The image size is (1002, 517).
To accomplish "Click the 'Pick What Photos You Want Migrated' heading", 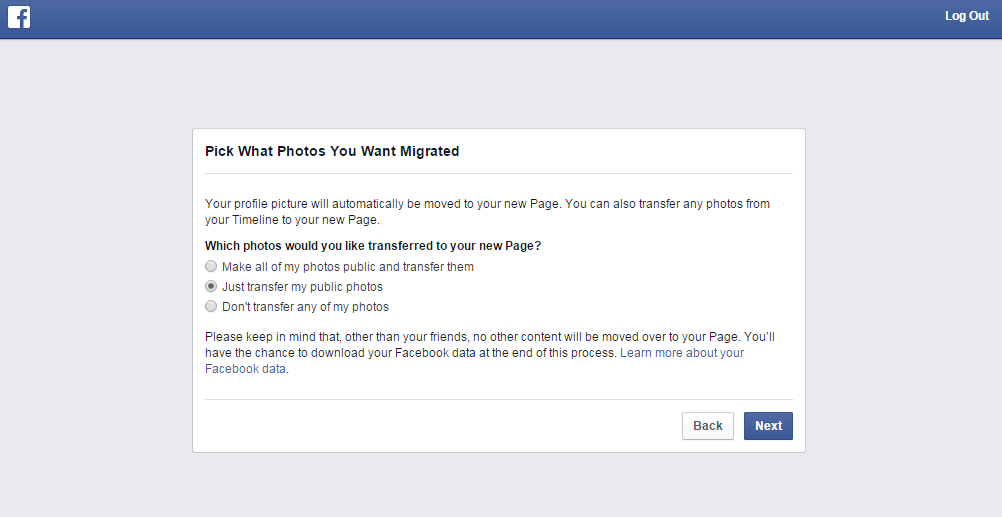I will (x=332, y=152).
